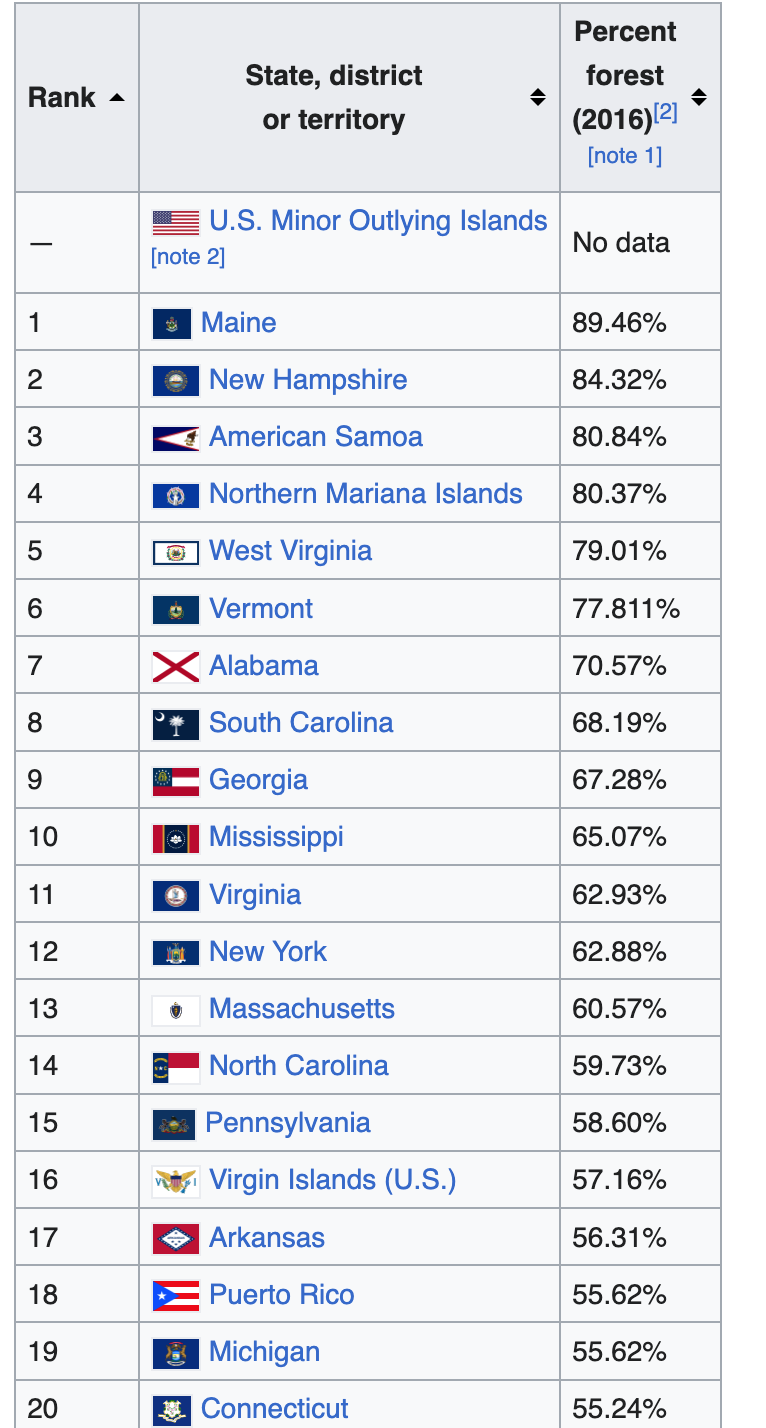766x1428 pixels.
Task: Click the U.S. flag icon beside Minor Outlying Islands
Action: click(x=175, y=221)
